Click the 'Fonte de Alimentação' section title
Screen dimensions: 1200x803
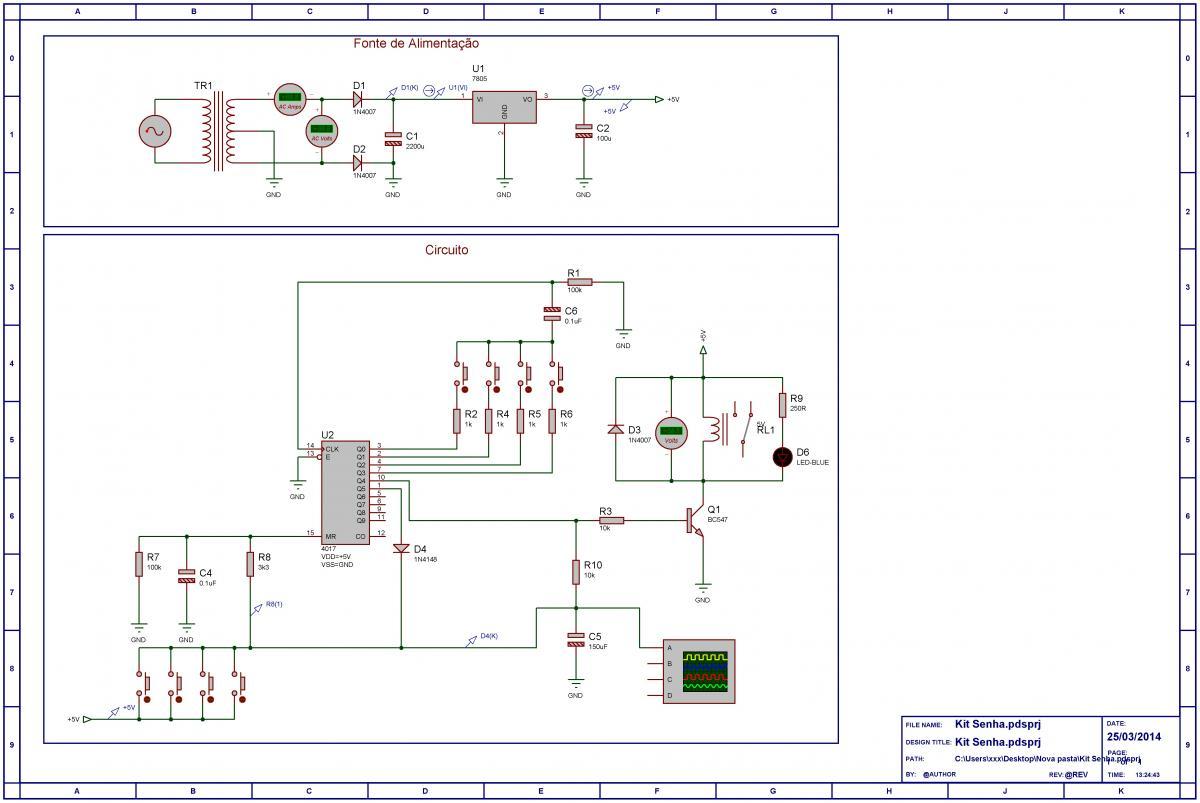[x=416, y=44]
